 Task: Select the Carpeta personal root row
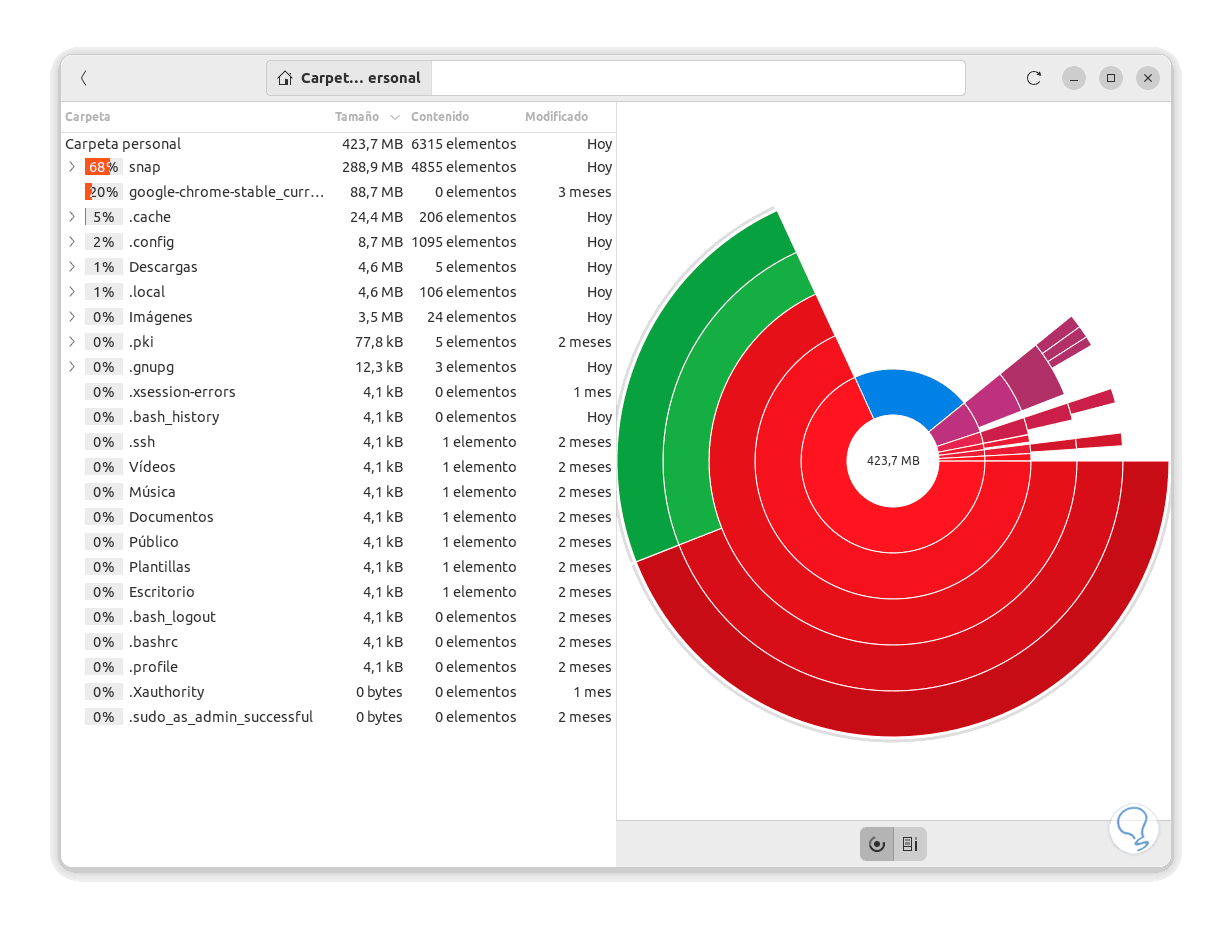(x=338, y=144)
